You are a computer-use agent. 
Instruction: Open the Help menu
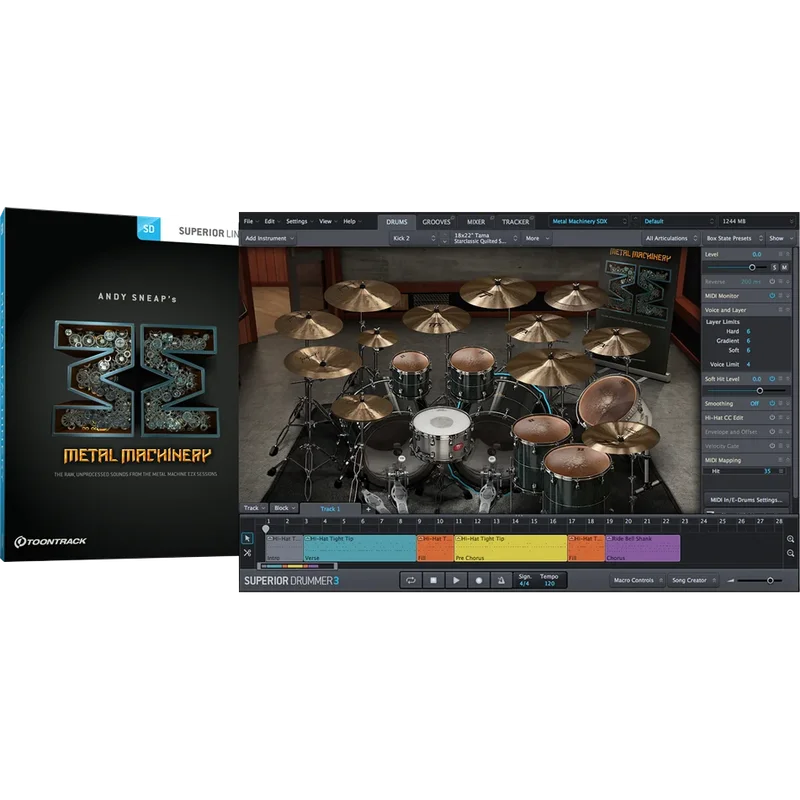click(x=352, y=221)
